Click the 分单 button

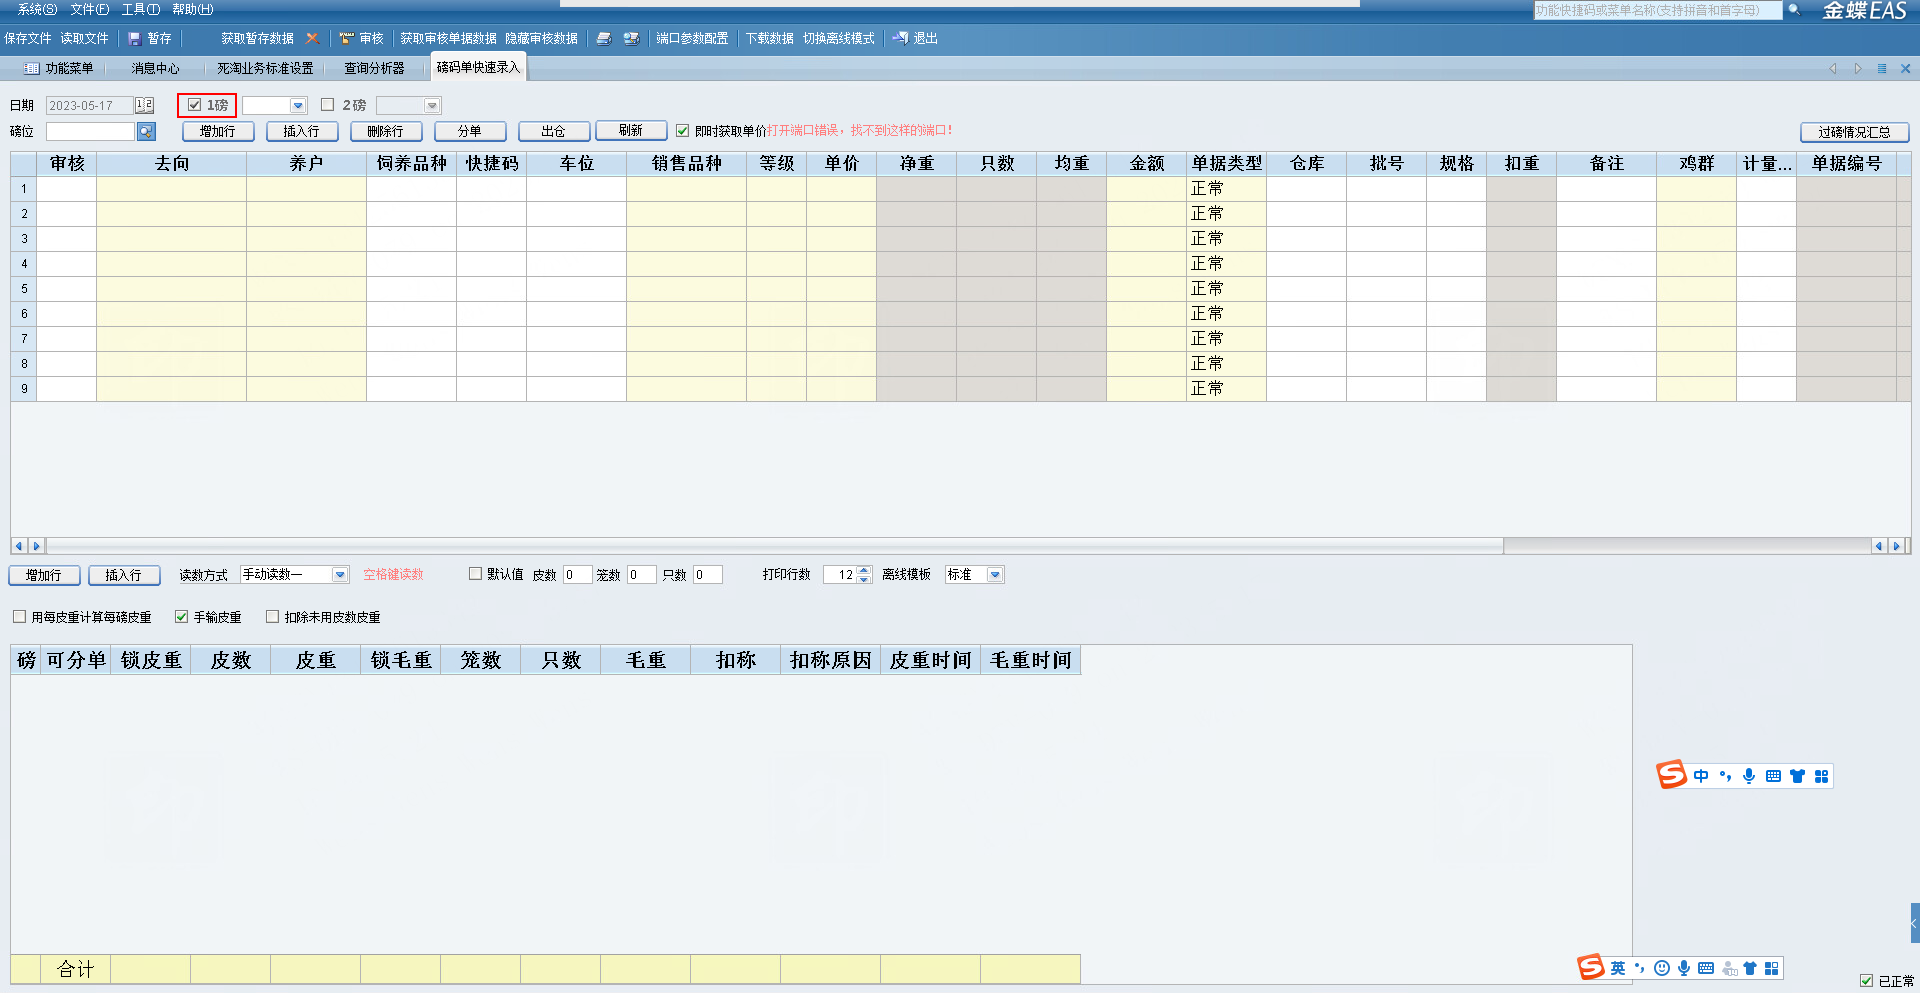470,131
